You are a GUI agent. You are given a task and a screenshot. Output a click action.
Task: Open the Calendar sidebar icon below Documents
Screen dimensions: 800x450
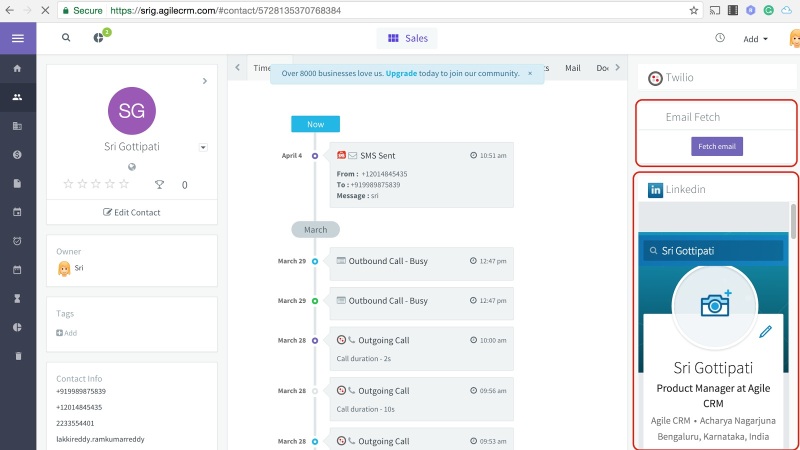[x=17, y=212]
